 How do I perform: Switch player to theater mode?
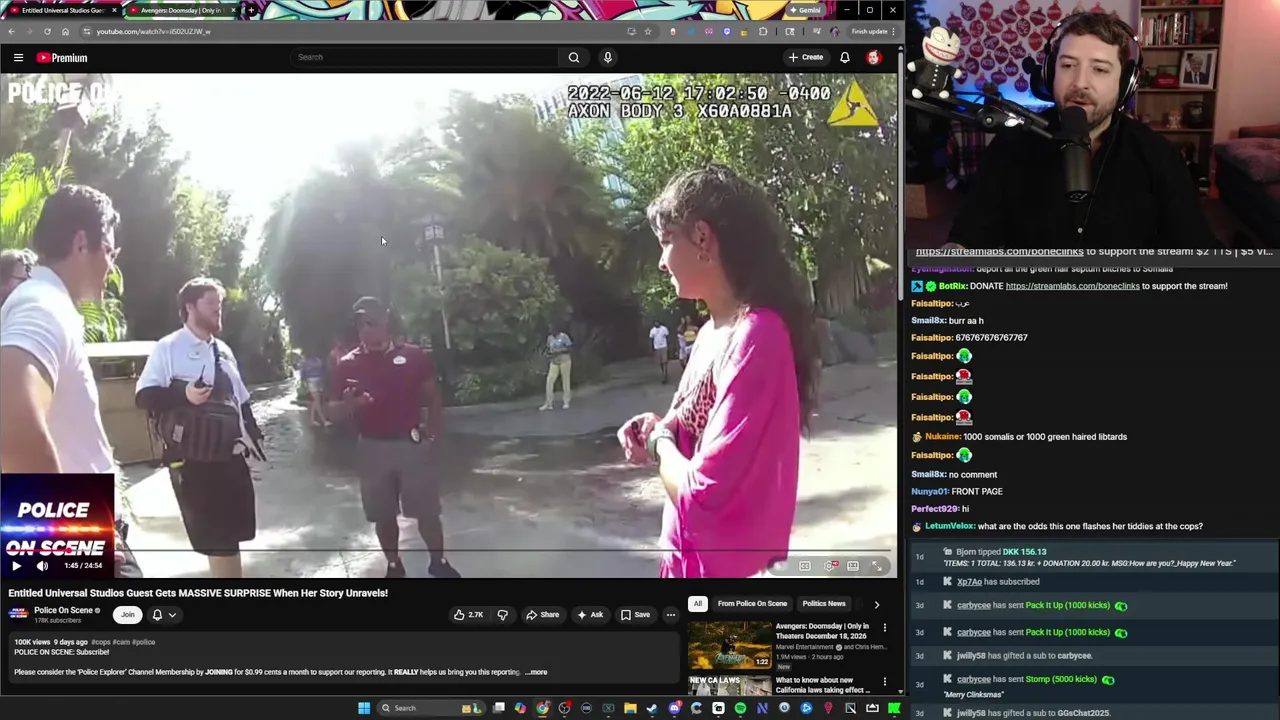[853, 566]
